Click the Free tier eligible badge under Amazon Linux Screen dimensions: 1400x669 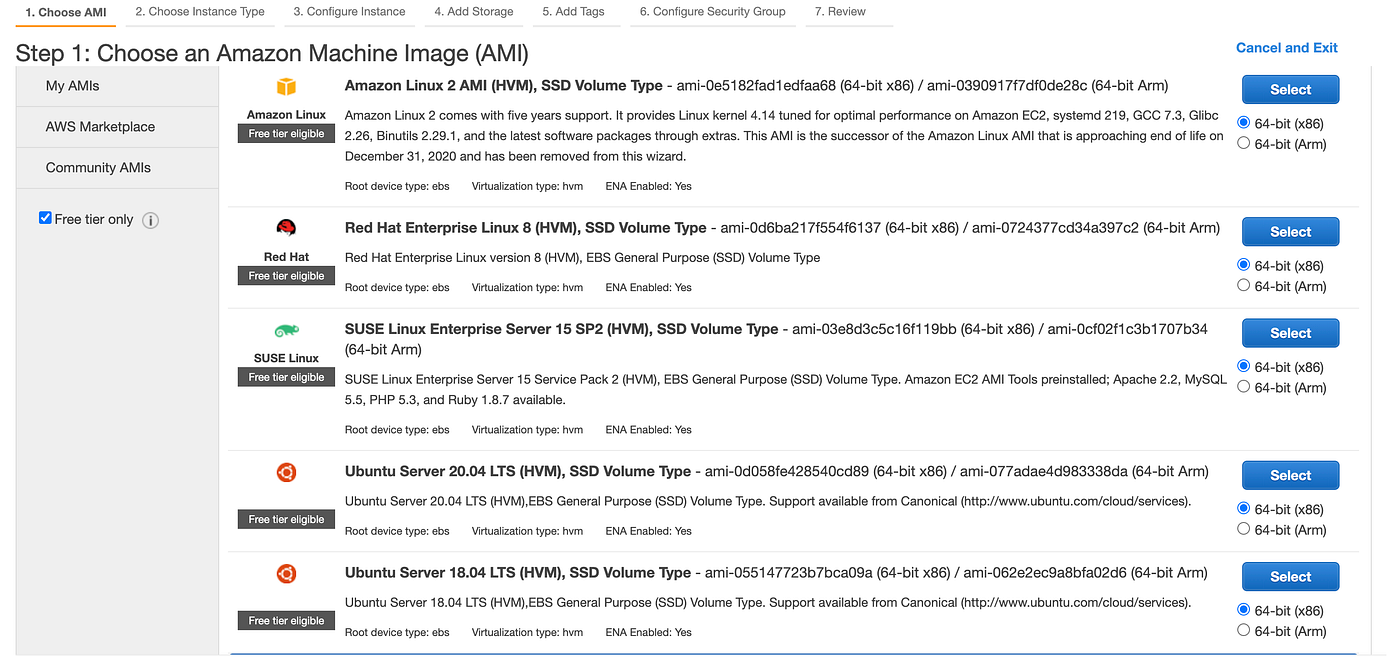(x=286, y=133)
